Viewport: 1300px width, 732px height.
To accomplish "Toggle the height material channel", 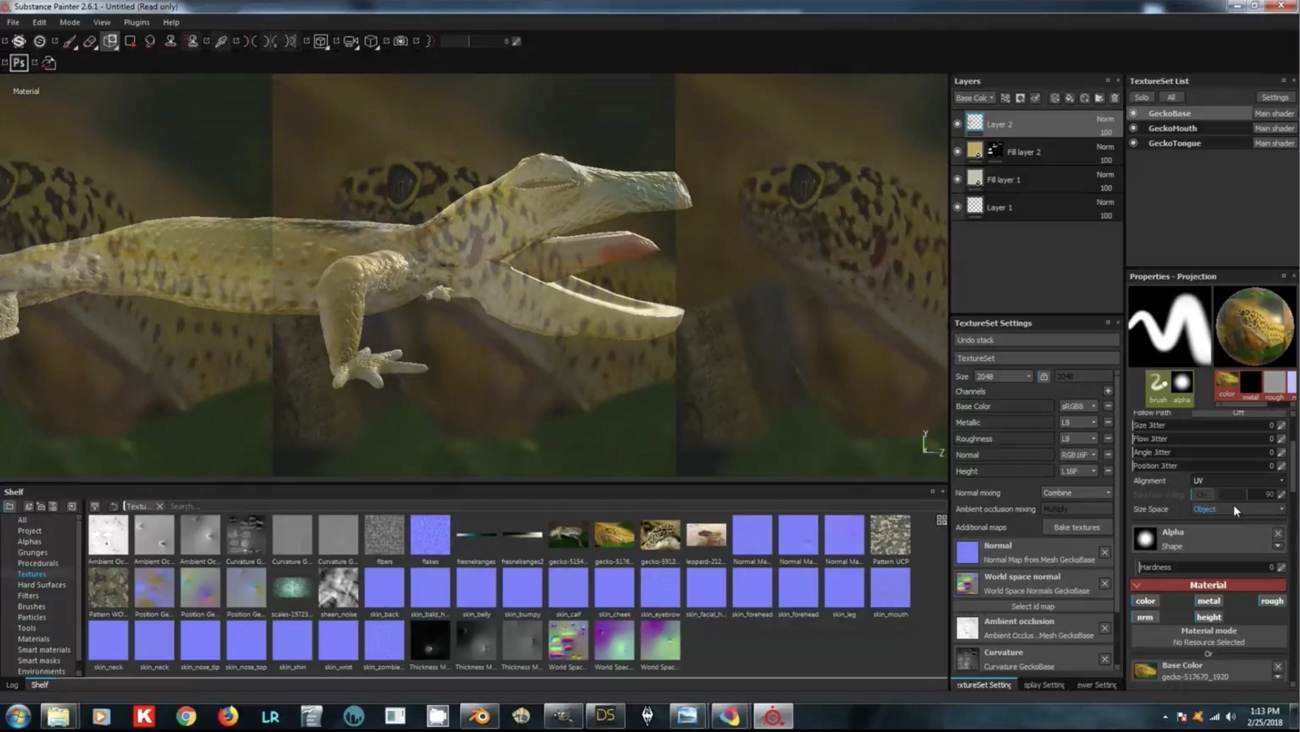I will [x=1209, y=617].
